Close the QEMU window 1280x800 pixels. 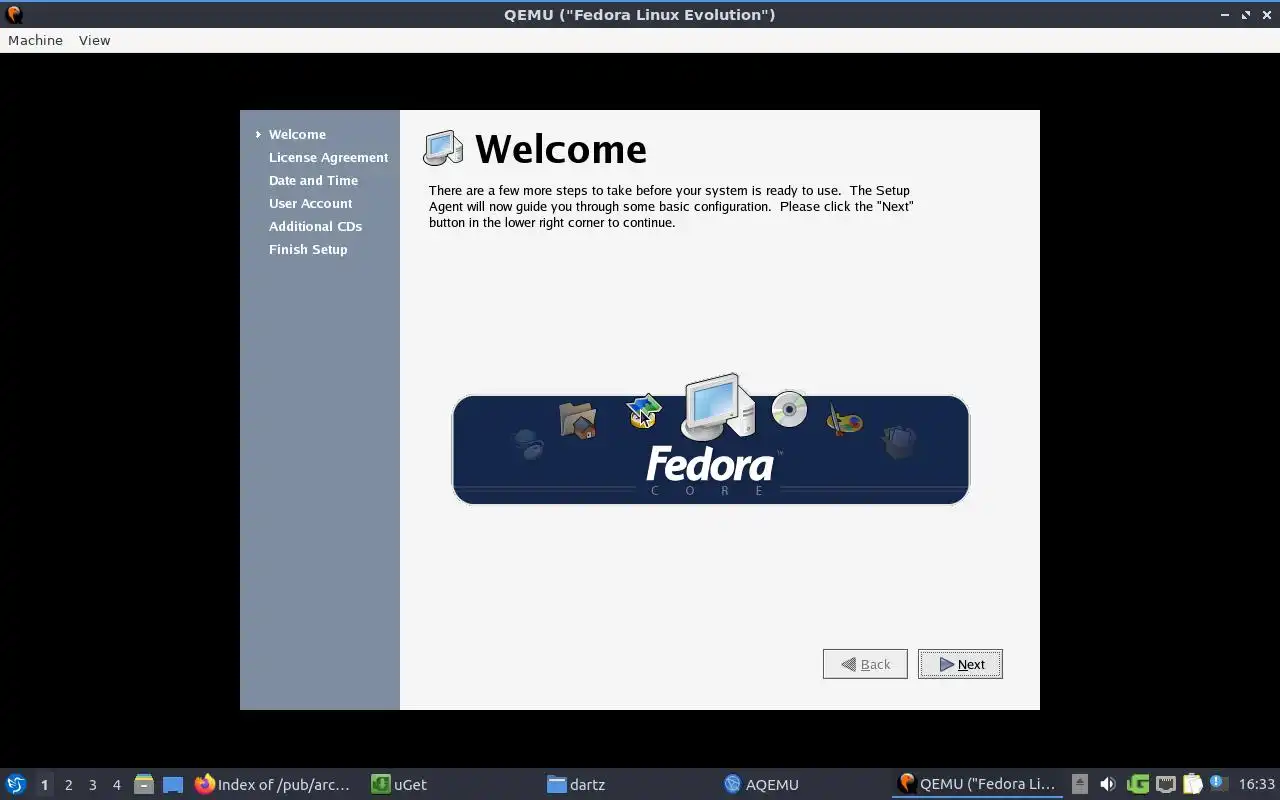pos(1266,14)
